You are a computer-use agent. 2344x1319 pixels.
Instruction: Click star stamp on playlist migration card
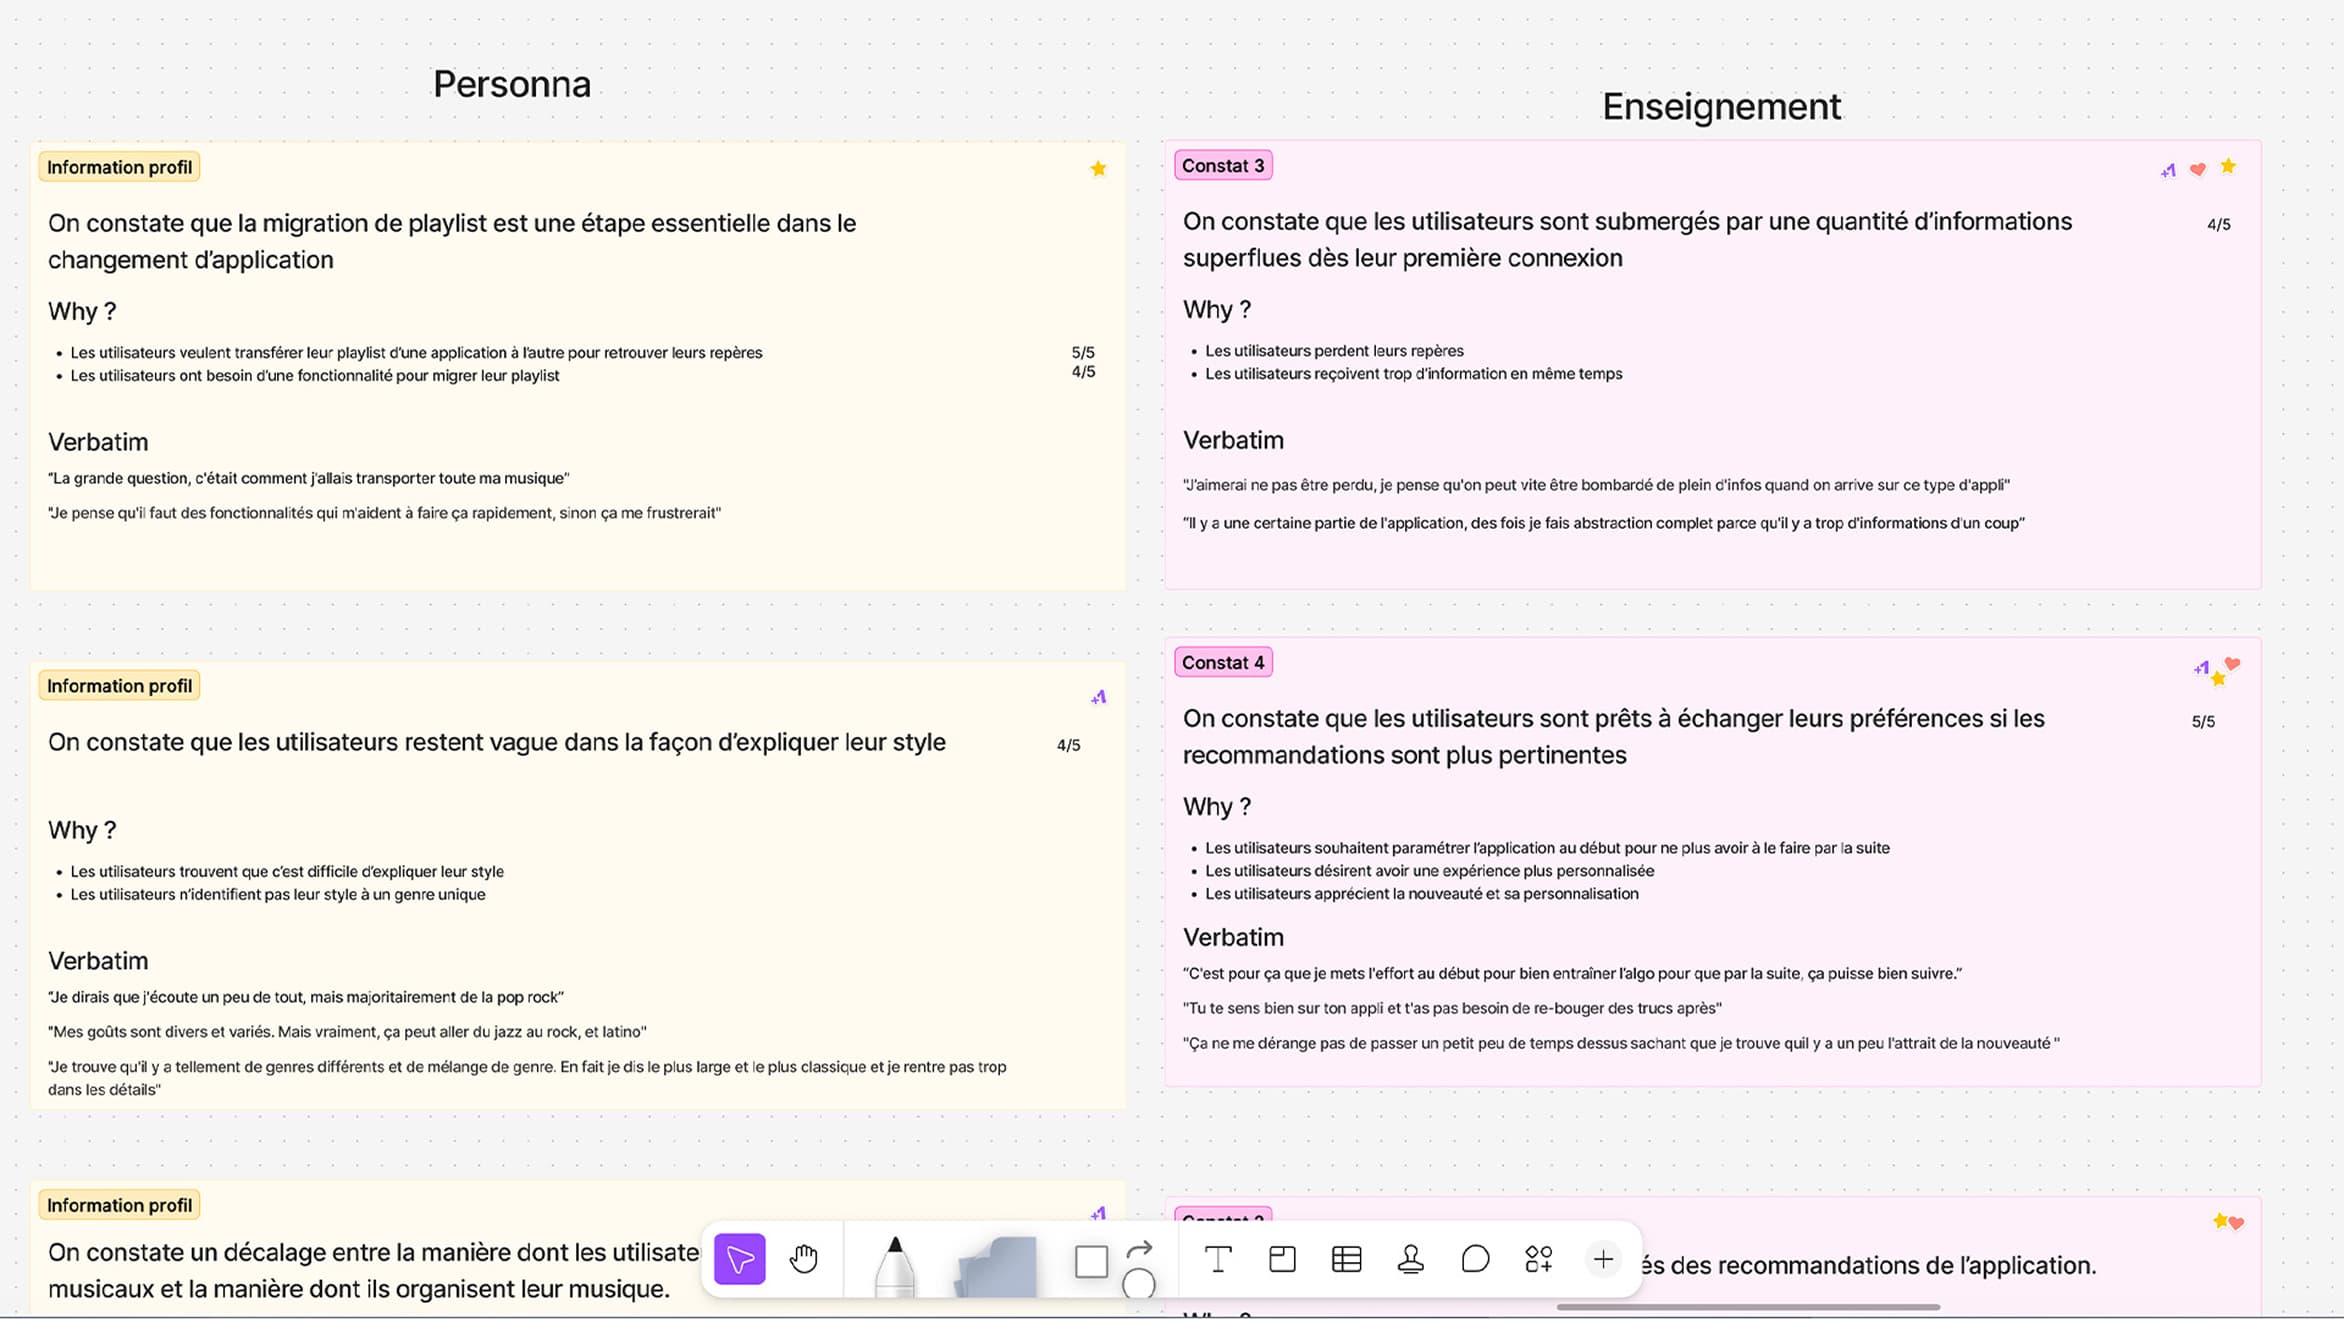1098,168
